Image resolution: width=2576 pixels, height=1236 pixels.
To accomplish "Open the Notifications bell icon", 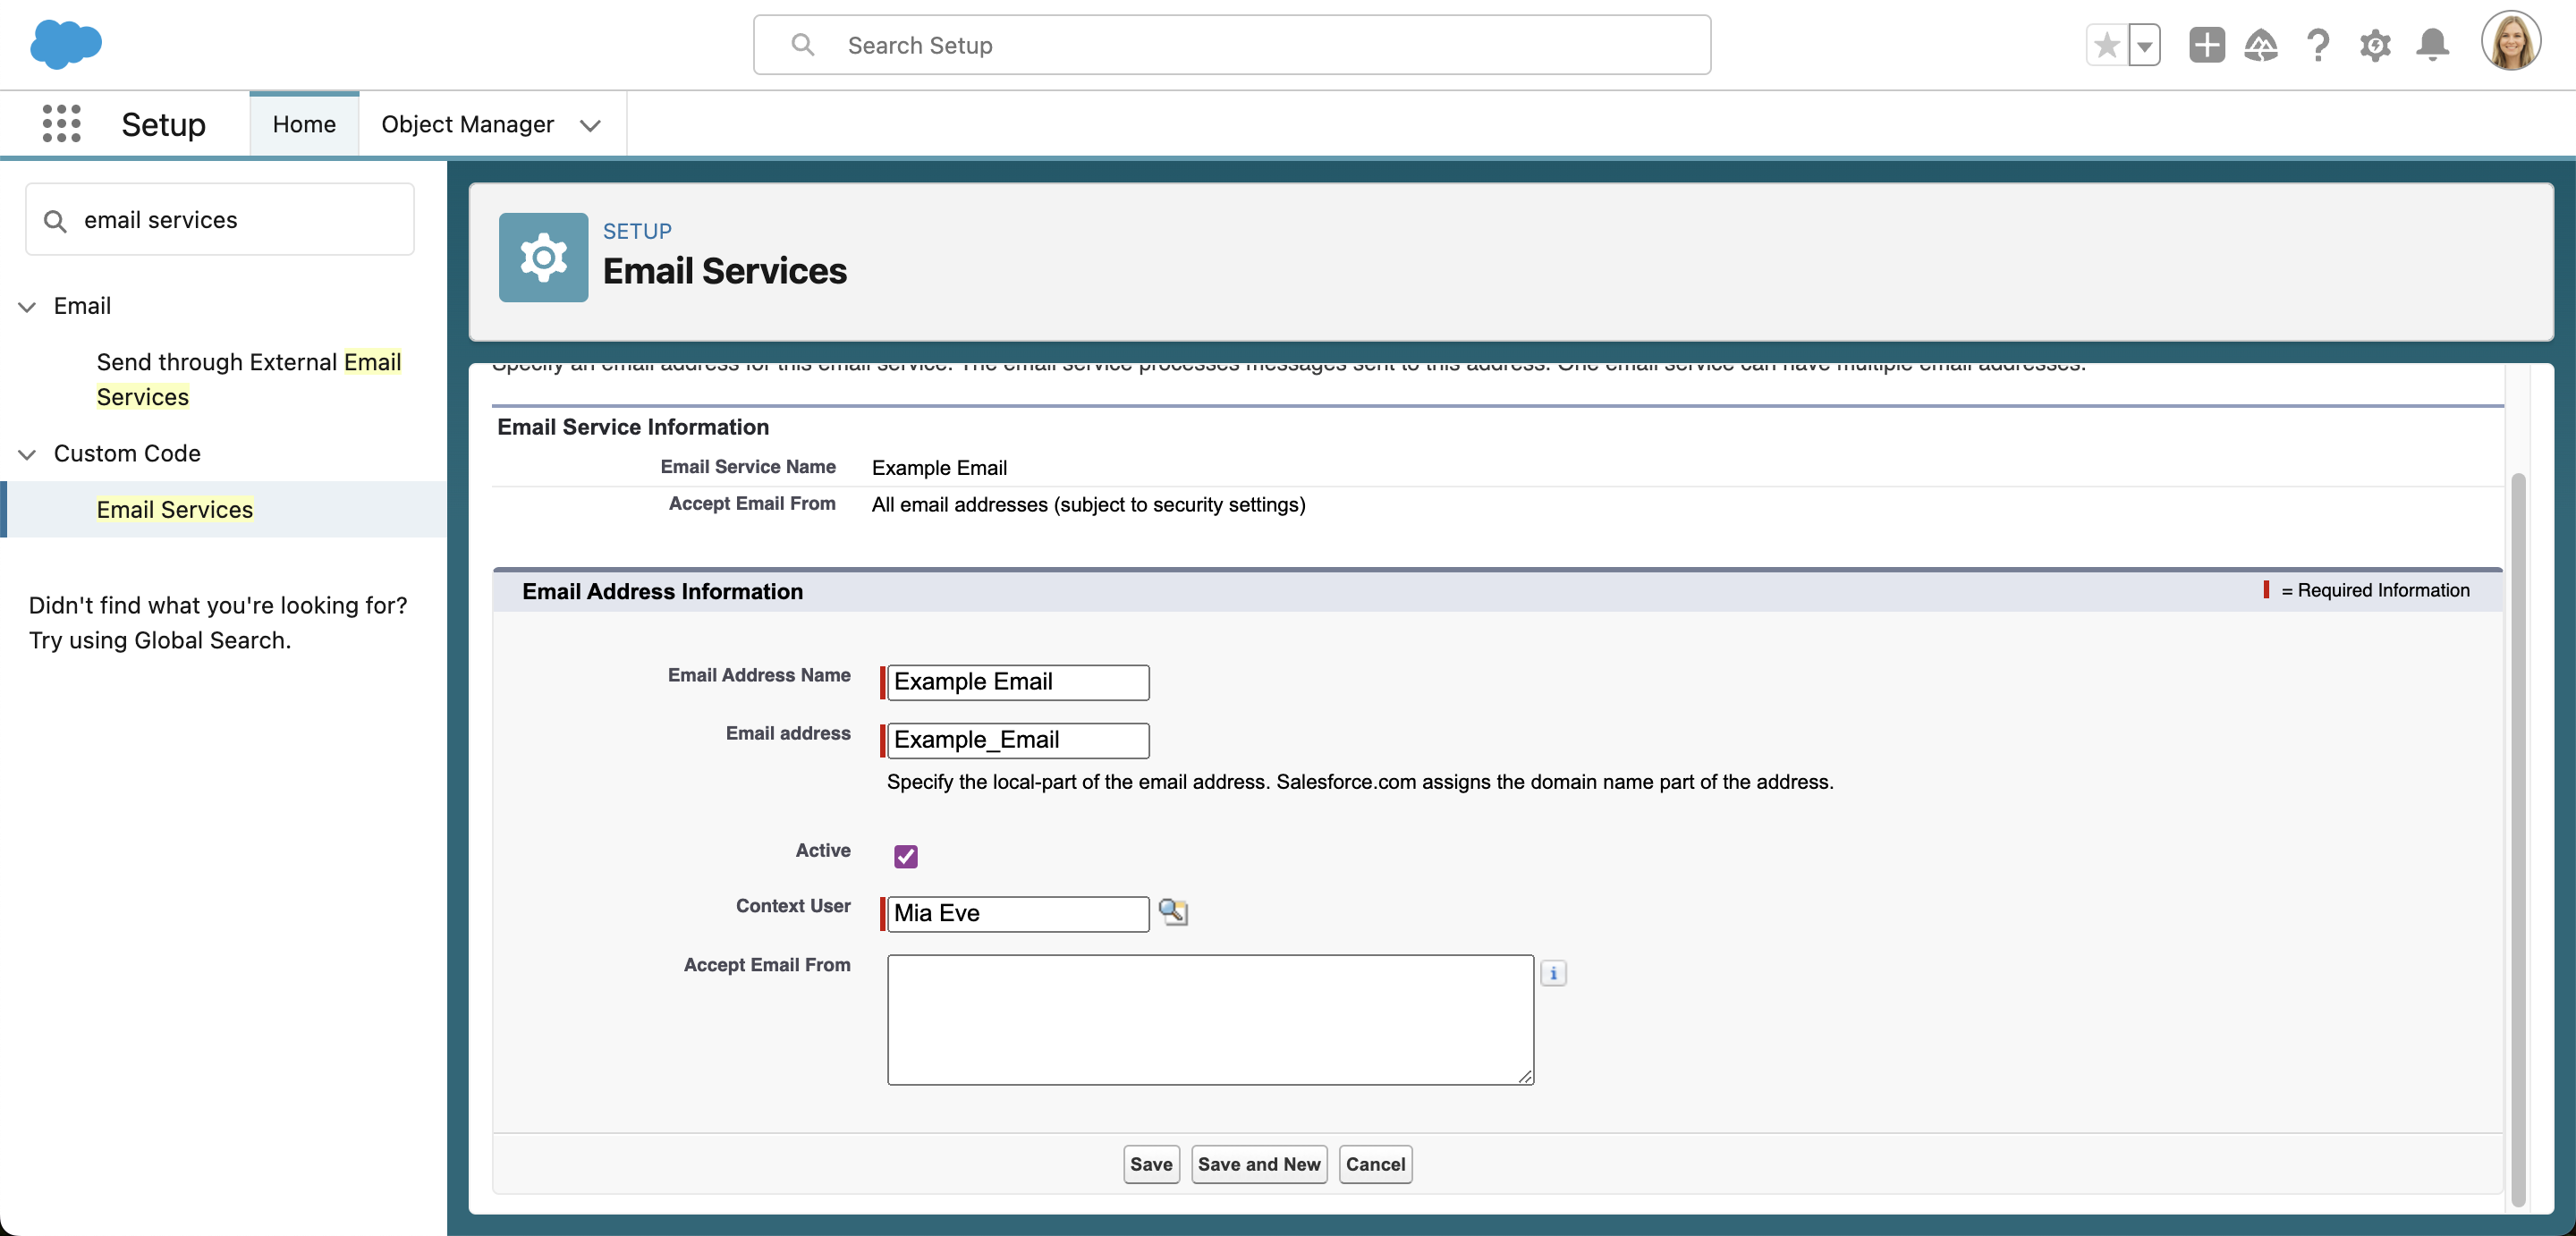I will tap(2432, 45).
